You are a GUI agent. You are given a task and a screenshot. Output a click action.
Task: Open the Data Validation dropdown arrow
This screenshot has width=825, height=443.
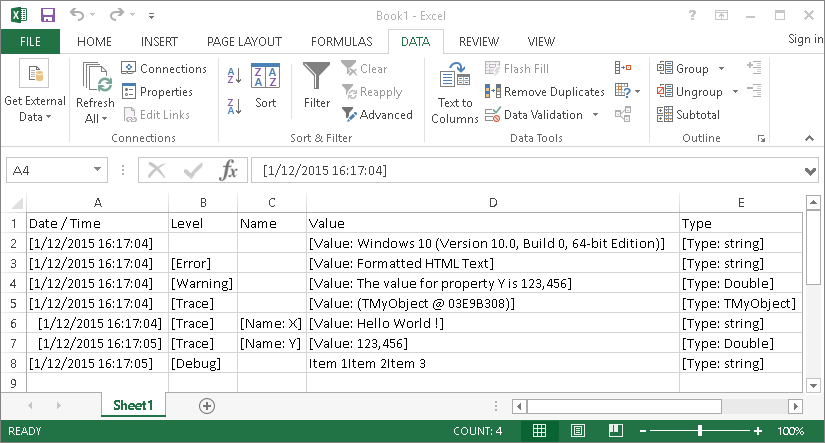pos(596,115)
